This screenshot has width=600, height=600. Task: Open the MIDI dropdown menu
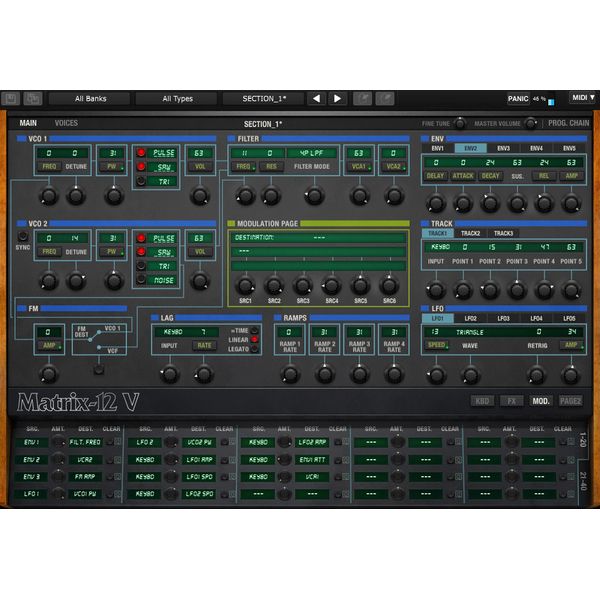[x=583, y=98]
